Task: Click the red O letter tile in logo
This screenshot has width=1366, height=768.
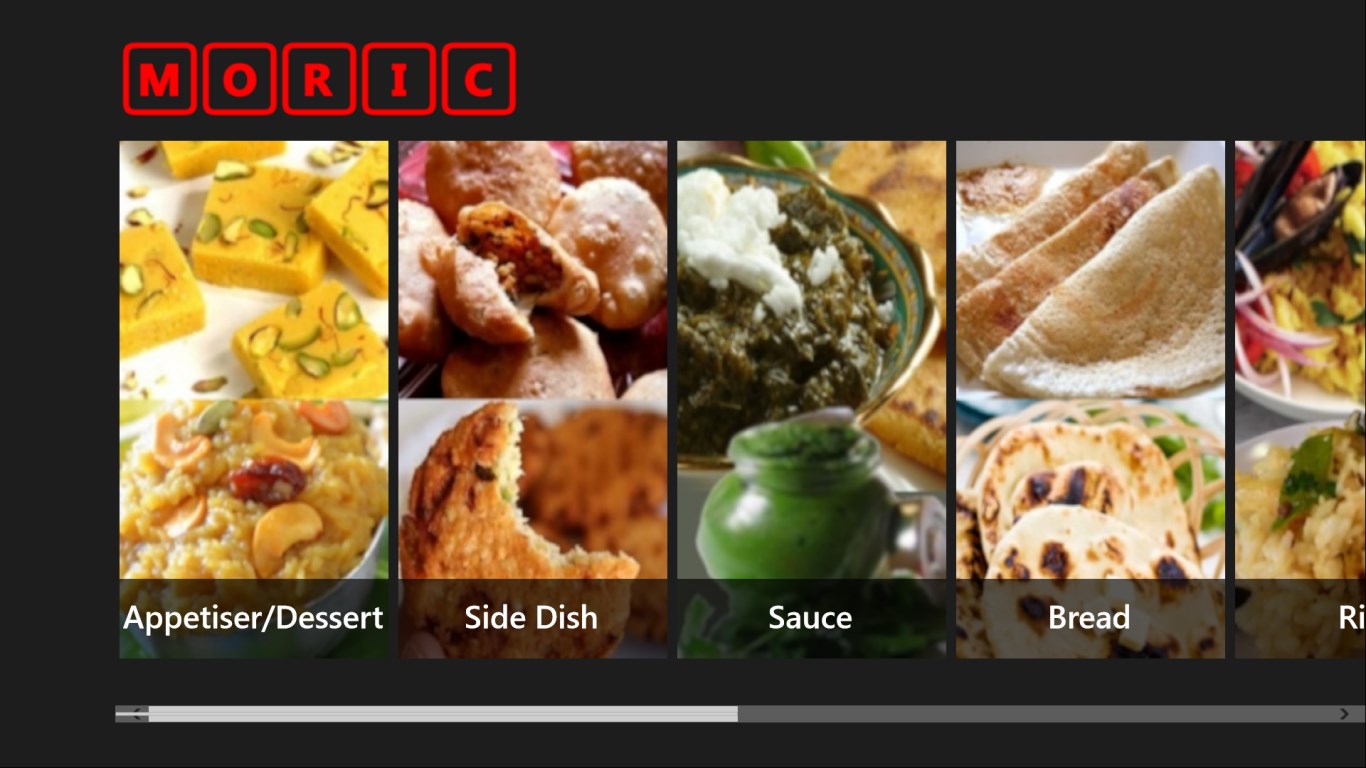Action: (239, 78)
